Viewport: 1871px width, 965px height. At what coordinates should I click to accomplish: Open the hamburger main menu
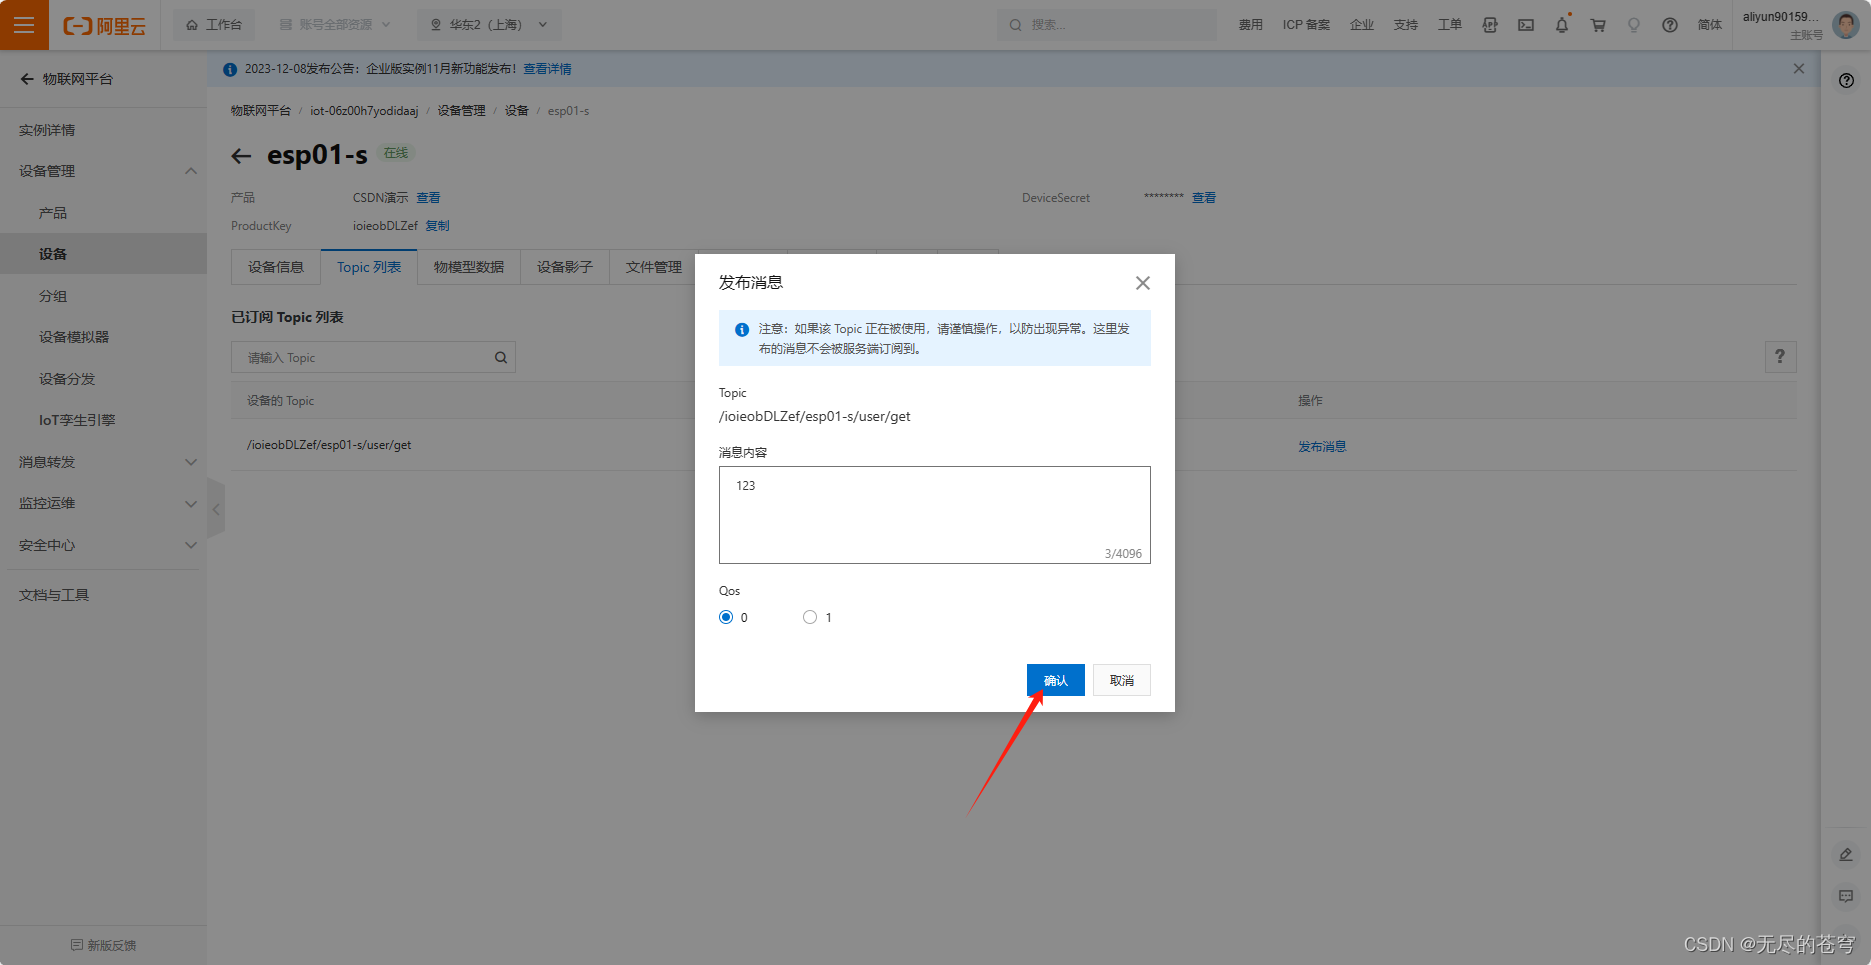click(24, 25)
